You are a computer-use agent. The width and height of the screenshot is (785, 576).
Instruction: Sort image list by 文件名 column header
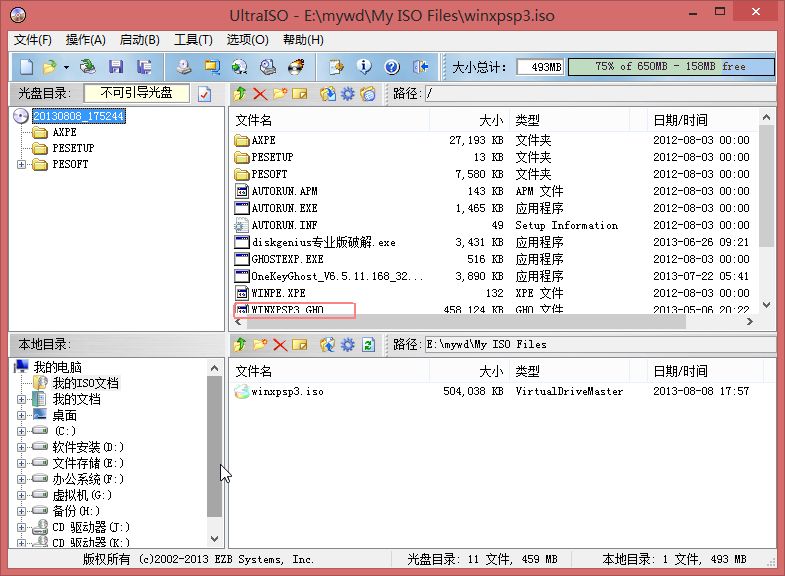tap(331, 120)
